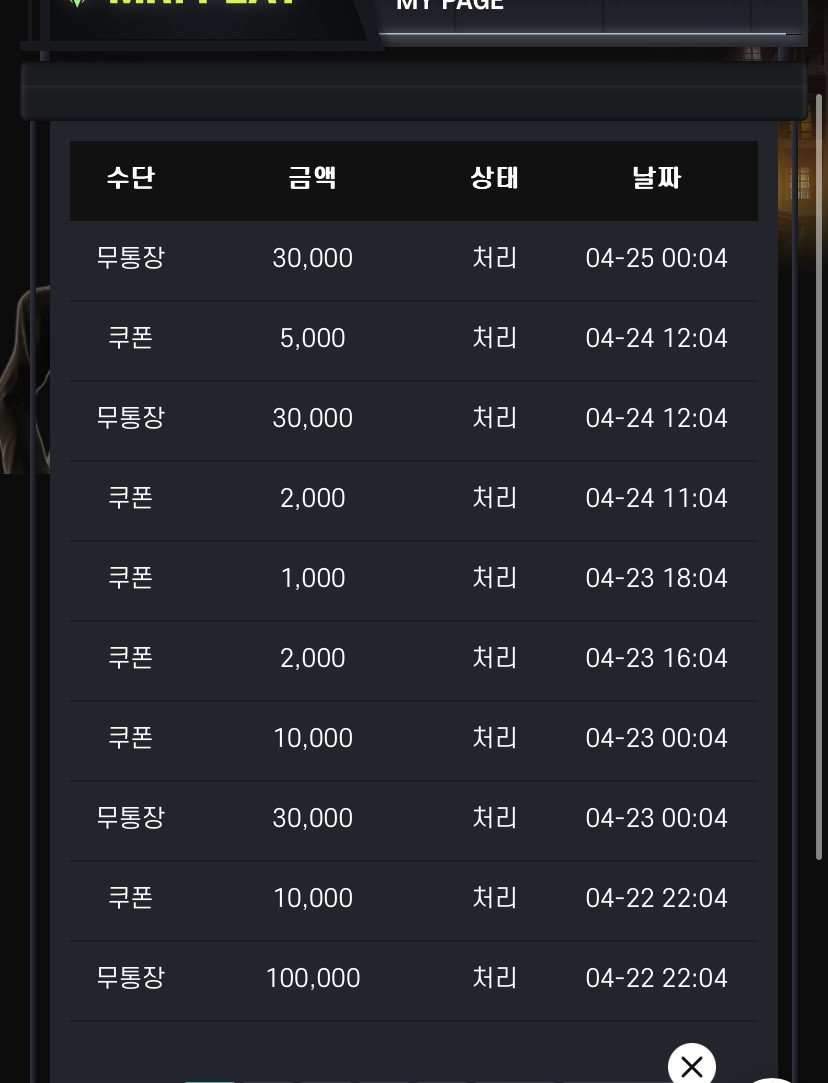Image resolution: width=828 pixels, height=1083 pixels.
Task: Click 처리 status in the 100,000 row
Action: coord(494,978)
